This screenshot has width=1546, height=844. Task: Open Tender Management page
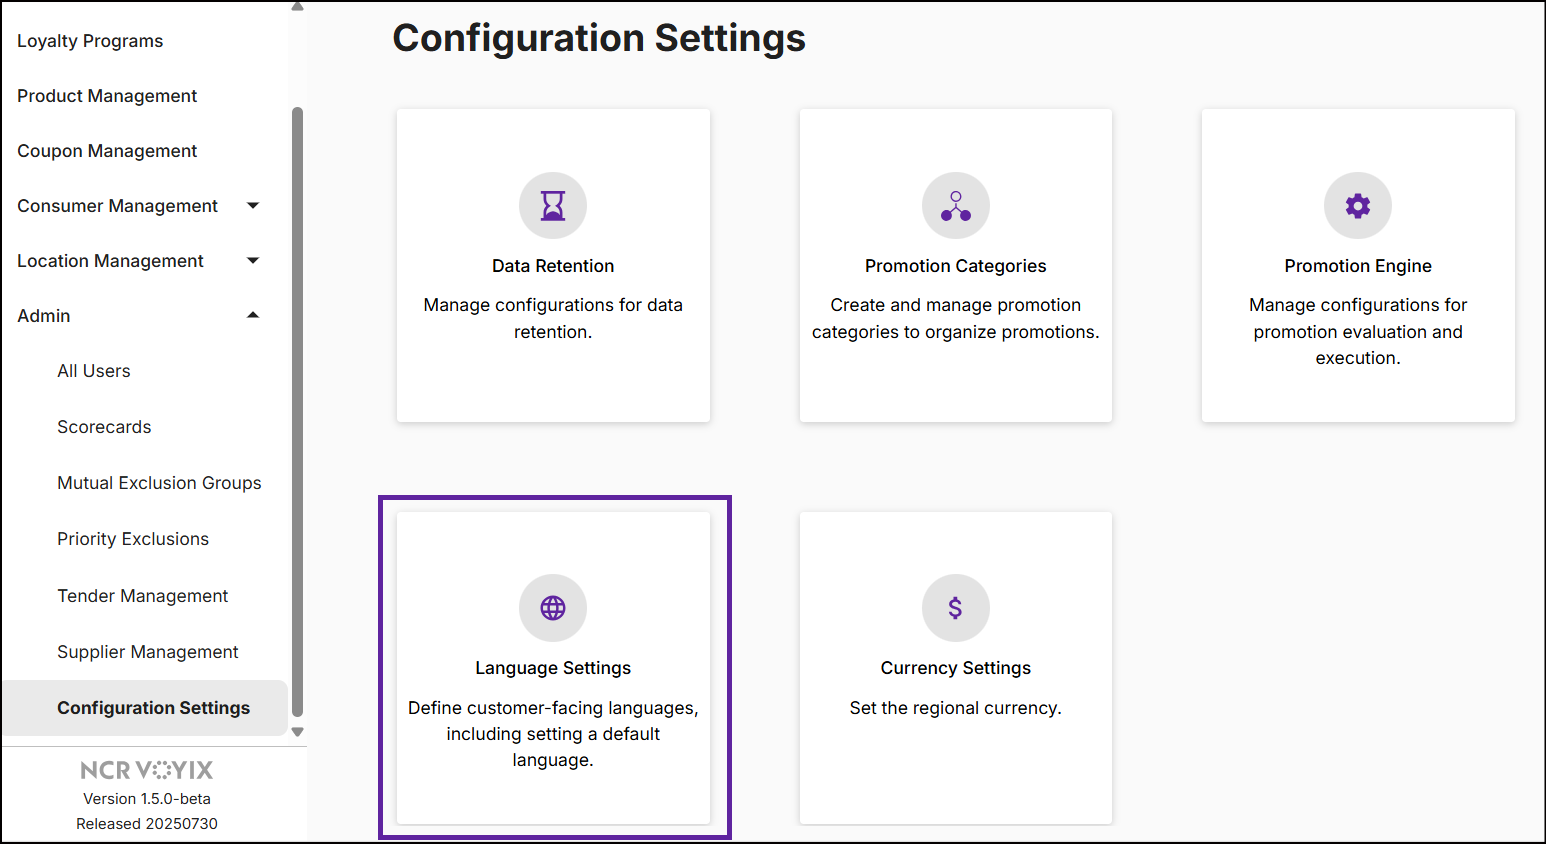click(x=143, y=596)
